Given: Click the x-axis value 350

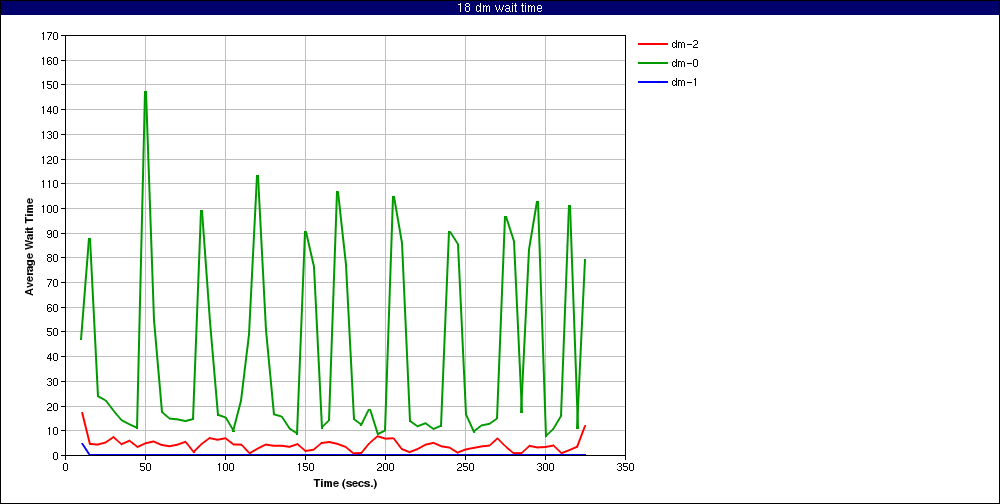Looking at the screenshot, I should 626,467.
